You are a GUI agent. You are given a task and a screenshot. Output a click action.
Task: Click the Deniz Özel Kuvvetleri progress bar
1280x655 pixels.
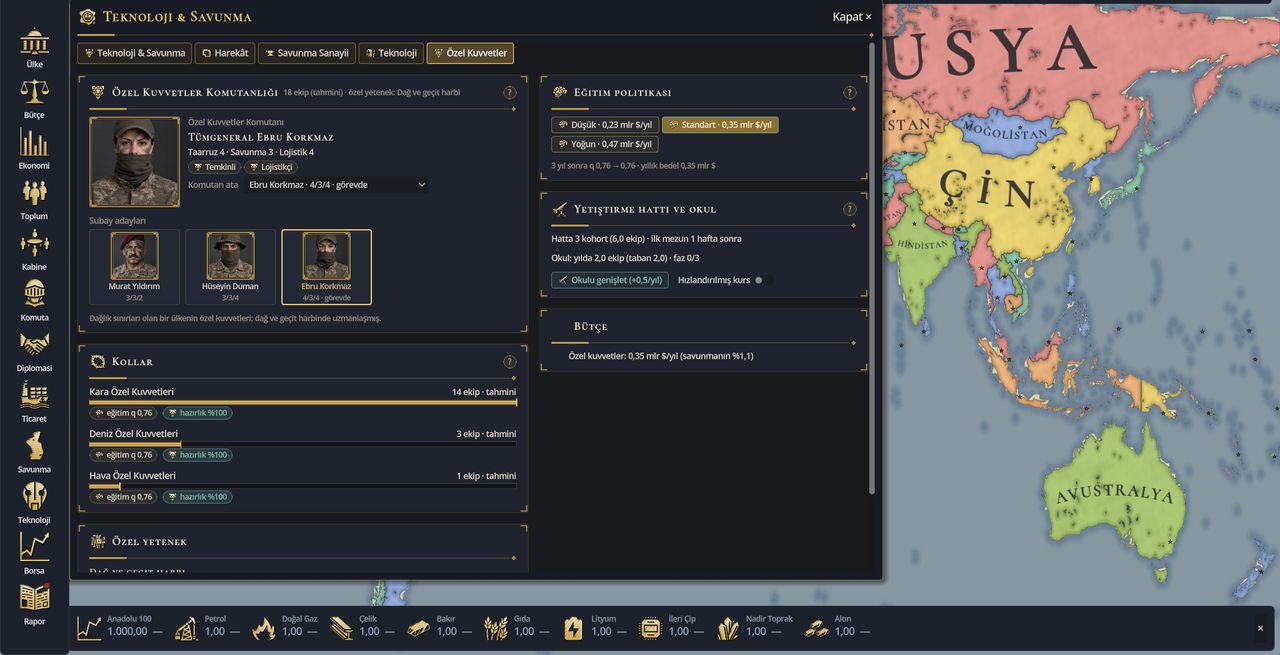[x=303, y=444]
